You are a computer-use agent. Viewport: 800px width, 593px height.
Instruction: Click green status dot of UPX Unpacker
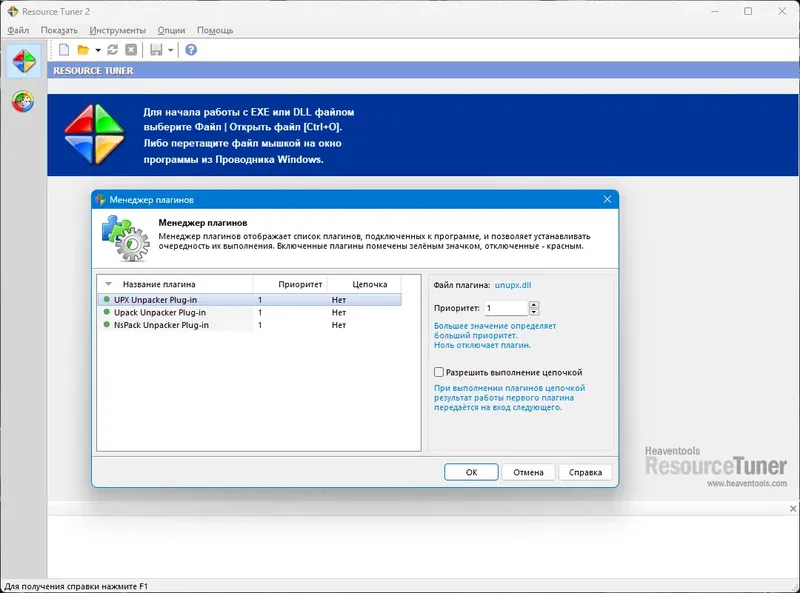tap(107, 299)
